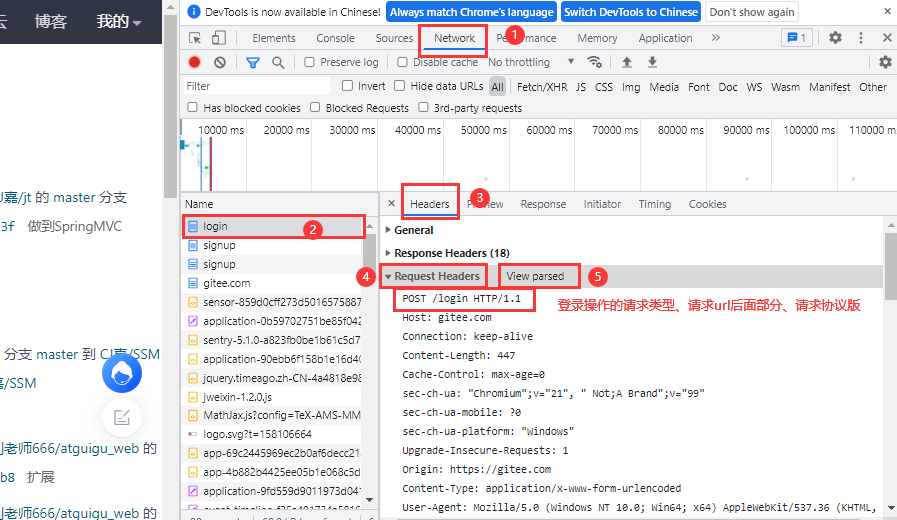Select the login request row
The image size is (897, 520).
[x=273, y=226]
